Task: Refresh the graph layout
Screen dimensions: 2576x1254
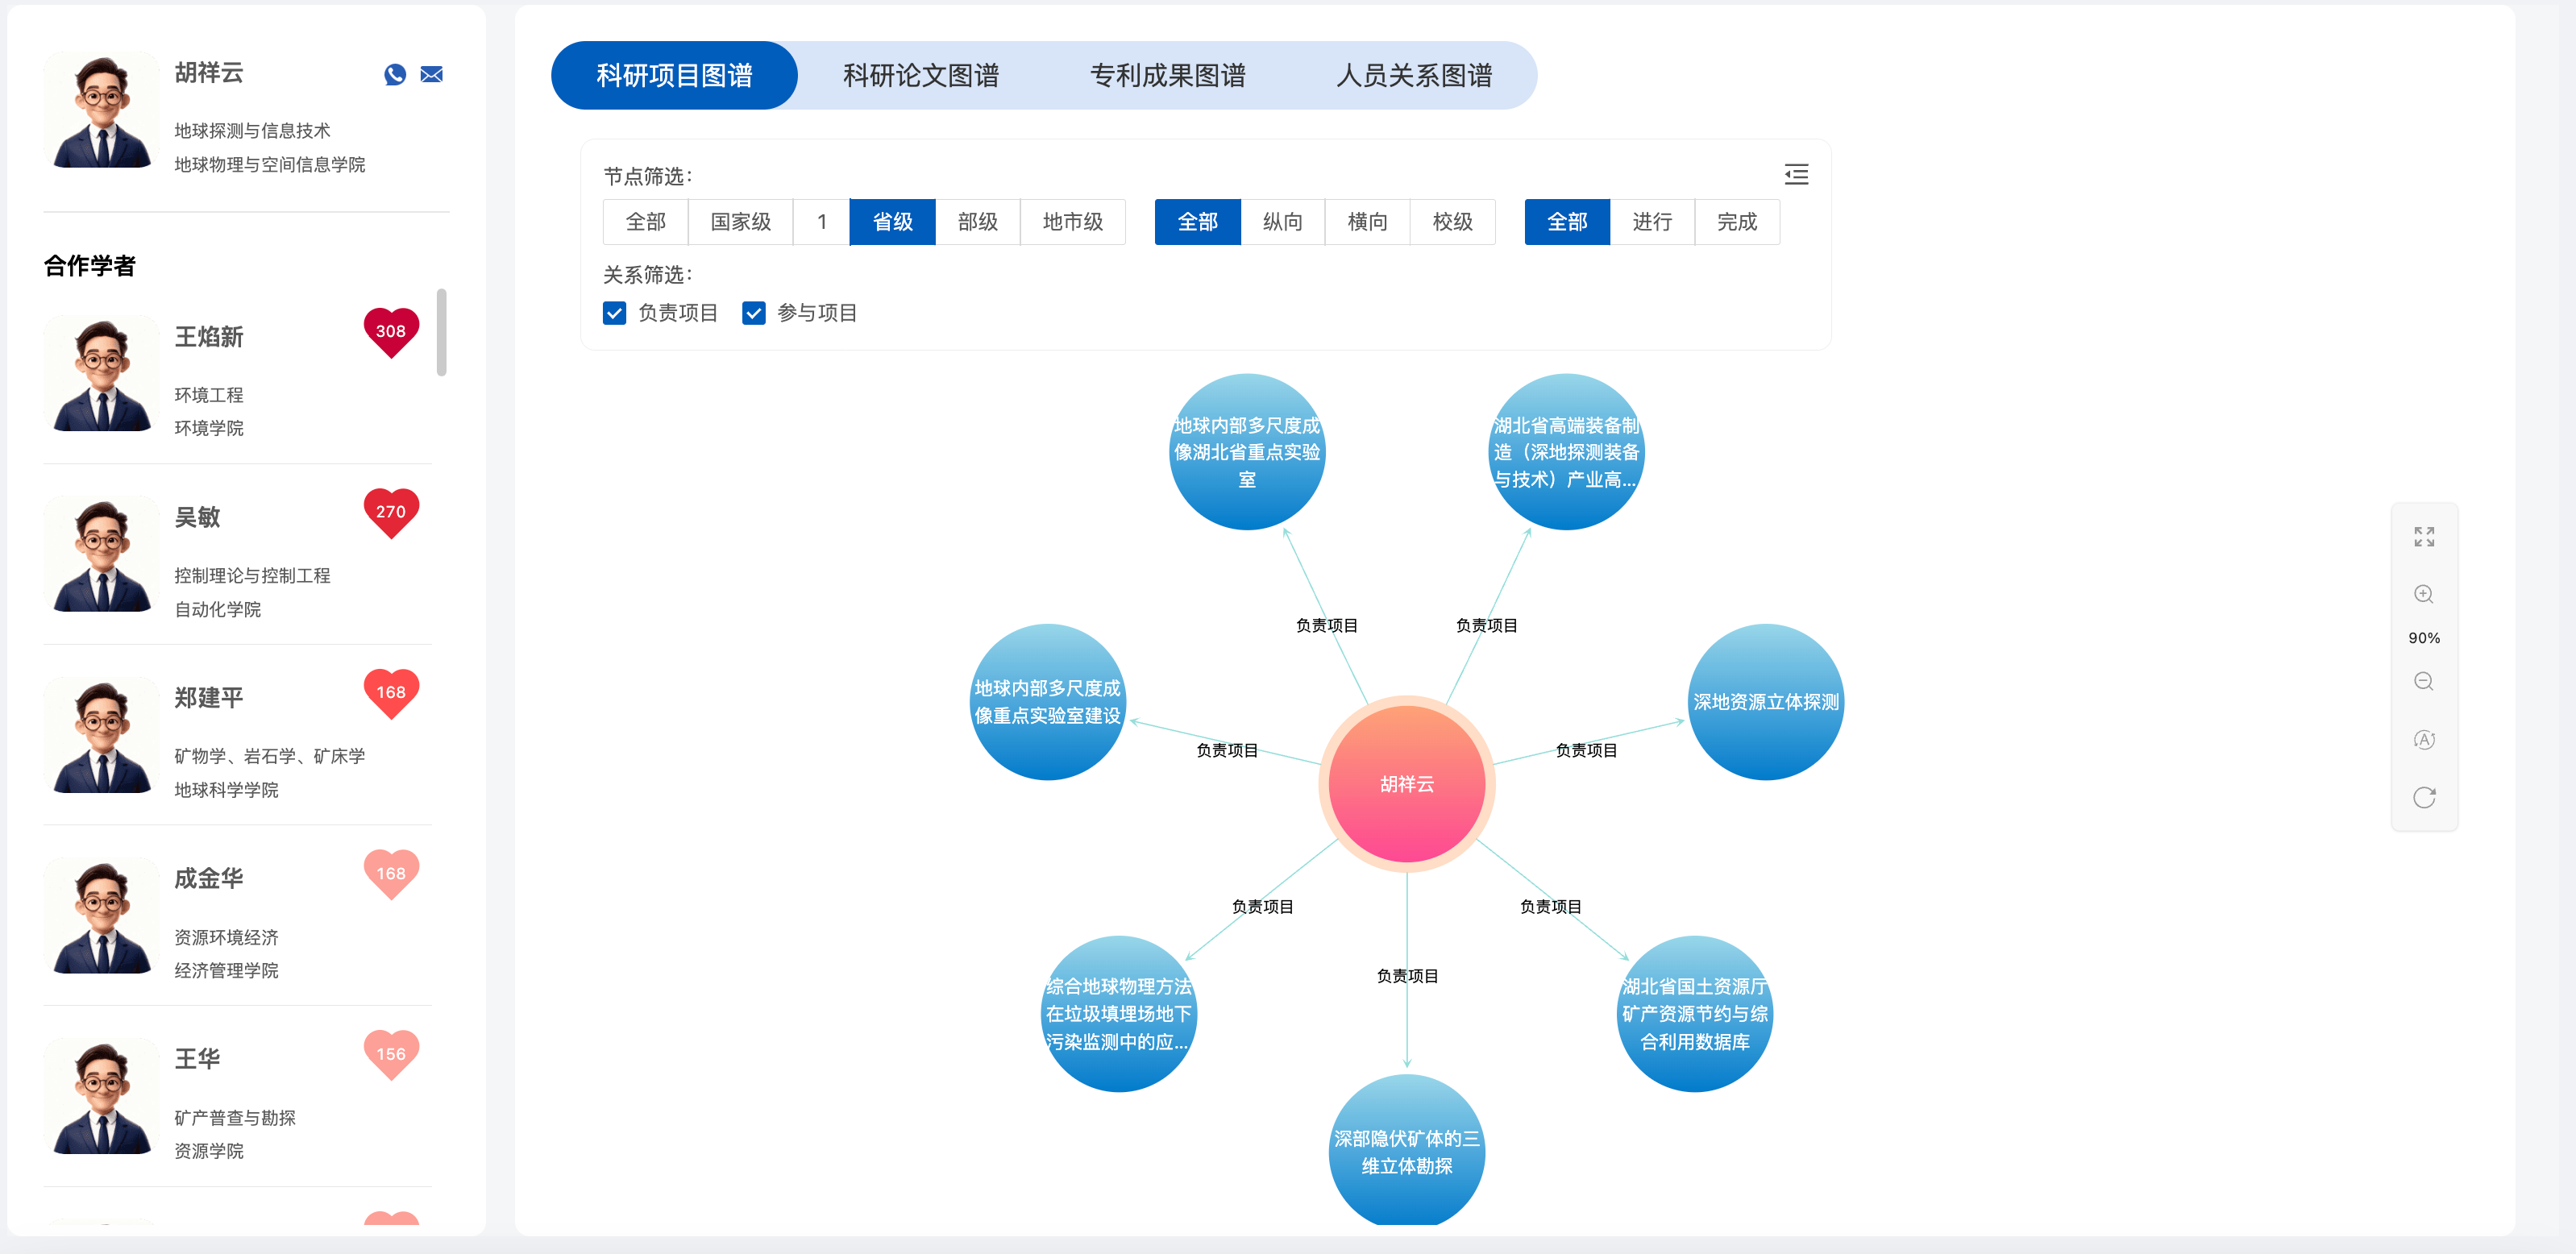Action: 2424,798
